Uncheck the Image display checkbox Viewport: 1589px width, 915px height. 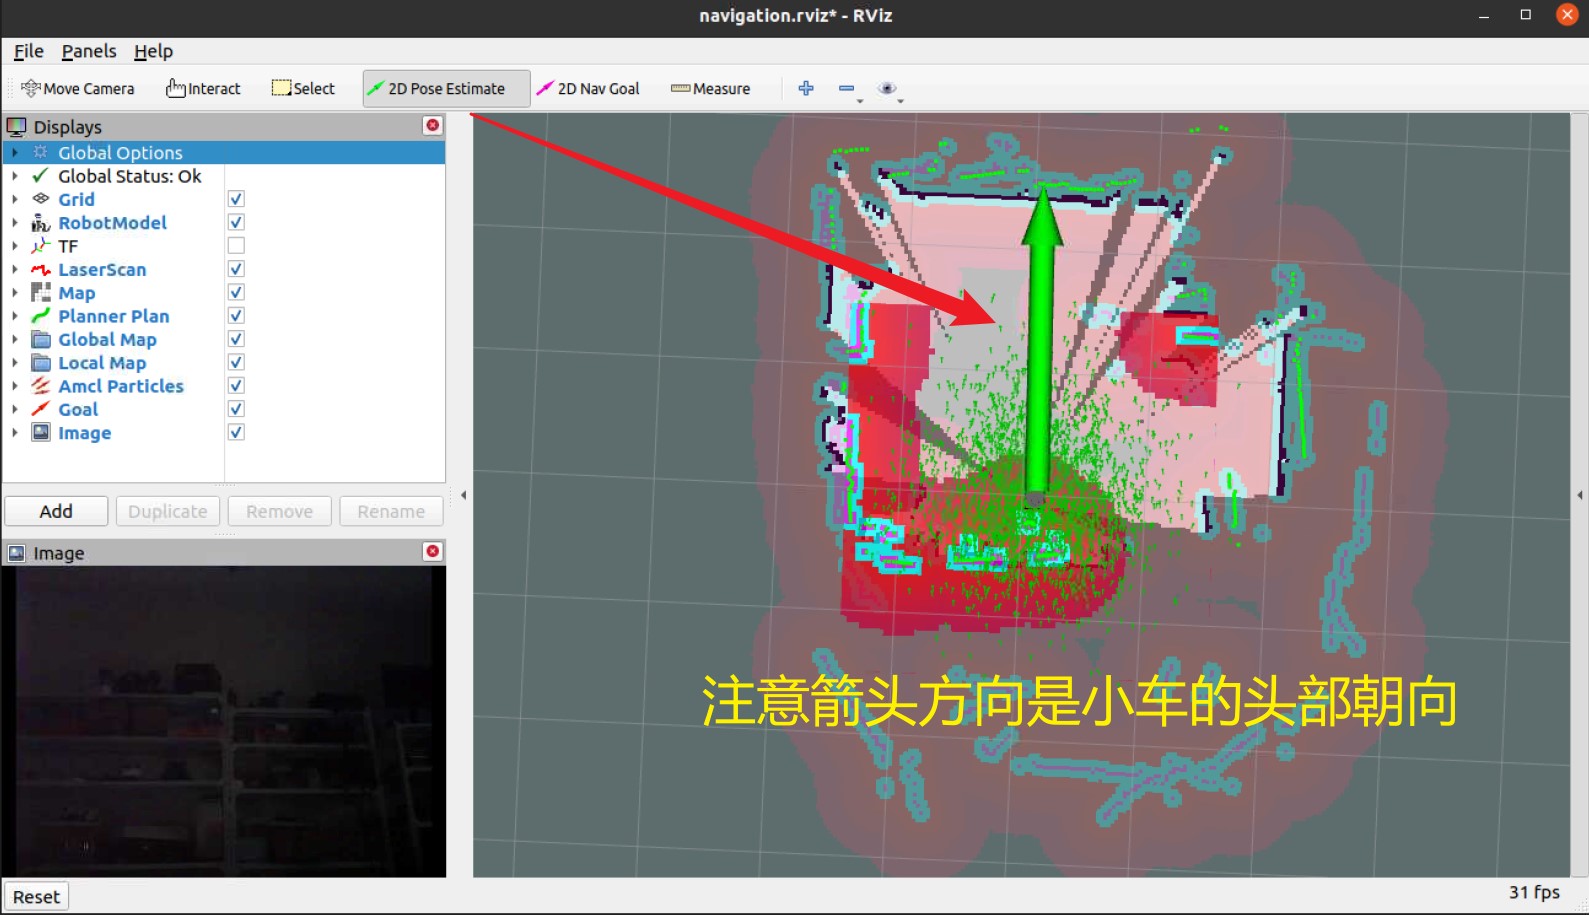236,432
